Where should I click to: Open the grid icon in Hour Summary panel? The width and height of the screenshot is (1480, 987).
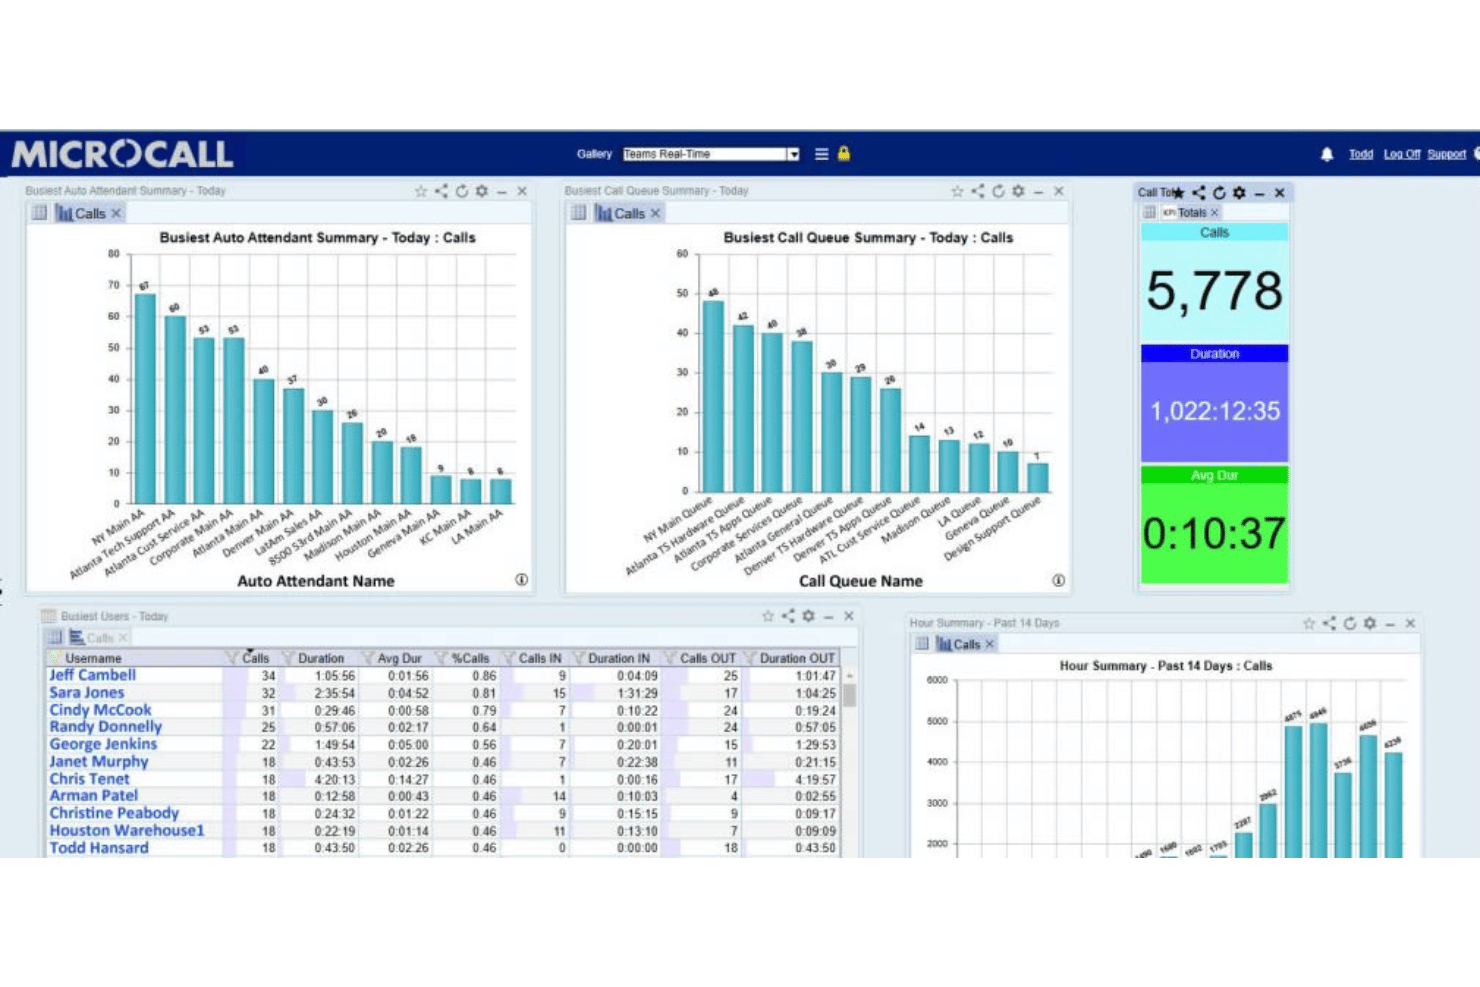pos(922,644)
